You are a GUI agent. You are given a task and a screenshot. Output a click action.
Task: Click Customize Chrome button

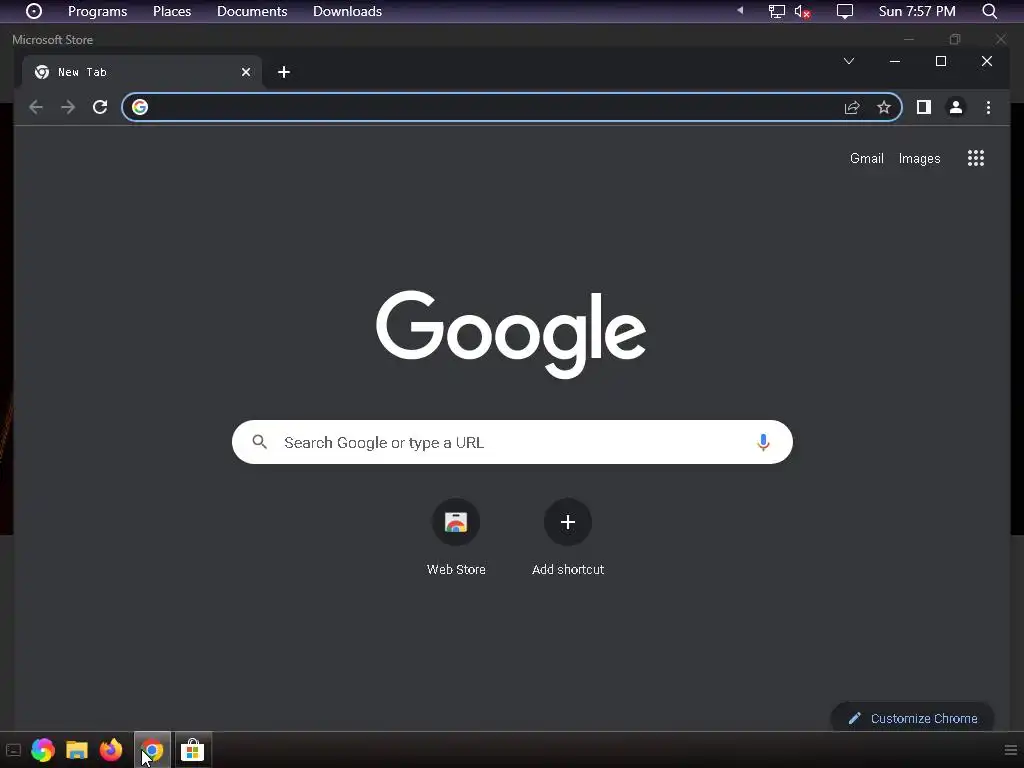(x=912, y=718)
